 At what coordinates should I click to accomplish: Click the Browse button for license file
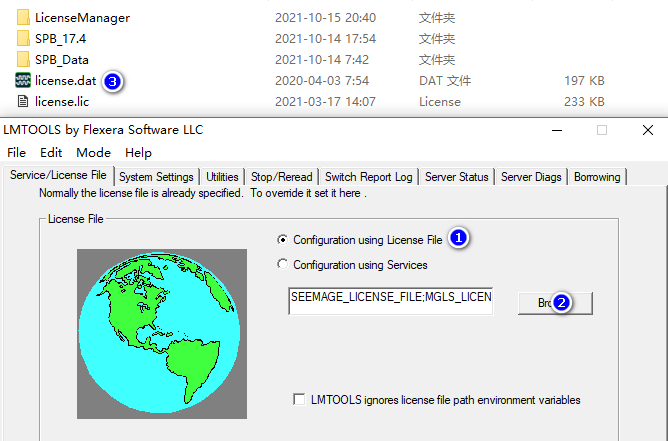[555, 303]
